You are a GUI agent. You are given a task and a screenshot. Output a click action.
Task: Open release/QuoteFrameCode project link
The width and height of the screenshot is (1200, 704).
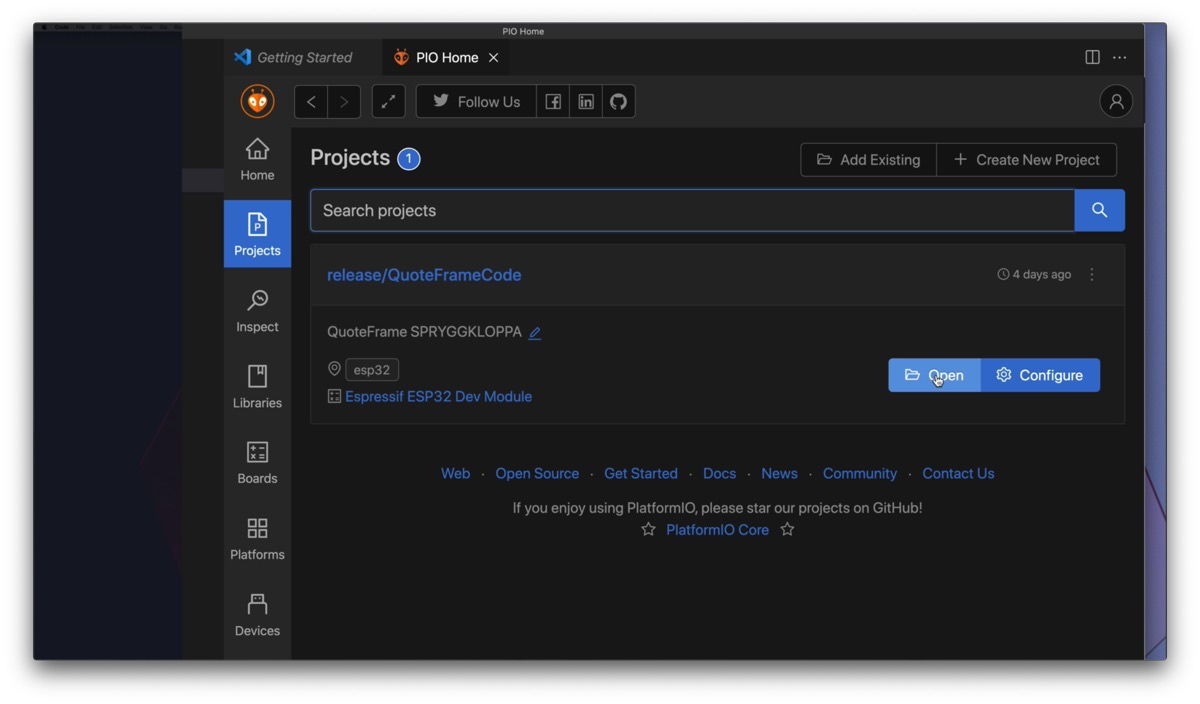(x=424, y=275)
